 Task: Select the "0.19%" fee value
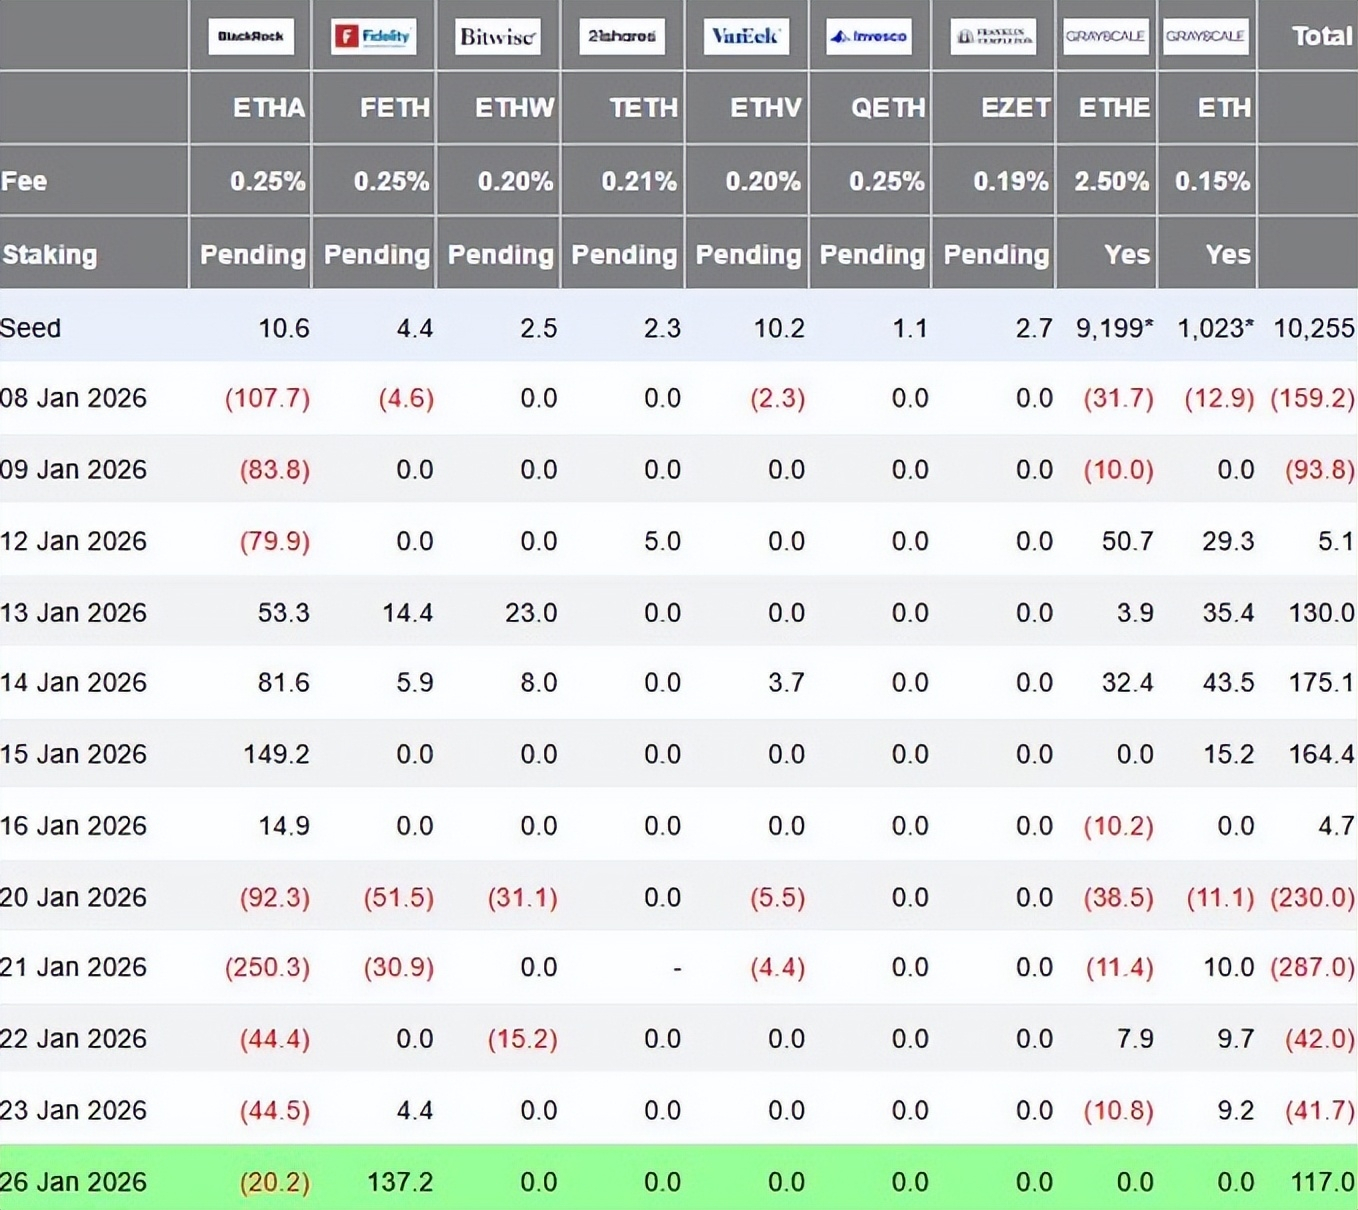[1012, 181]
